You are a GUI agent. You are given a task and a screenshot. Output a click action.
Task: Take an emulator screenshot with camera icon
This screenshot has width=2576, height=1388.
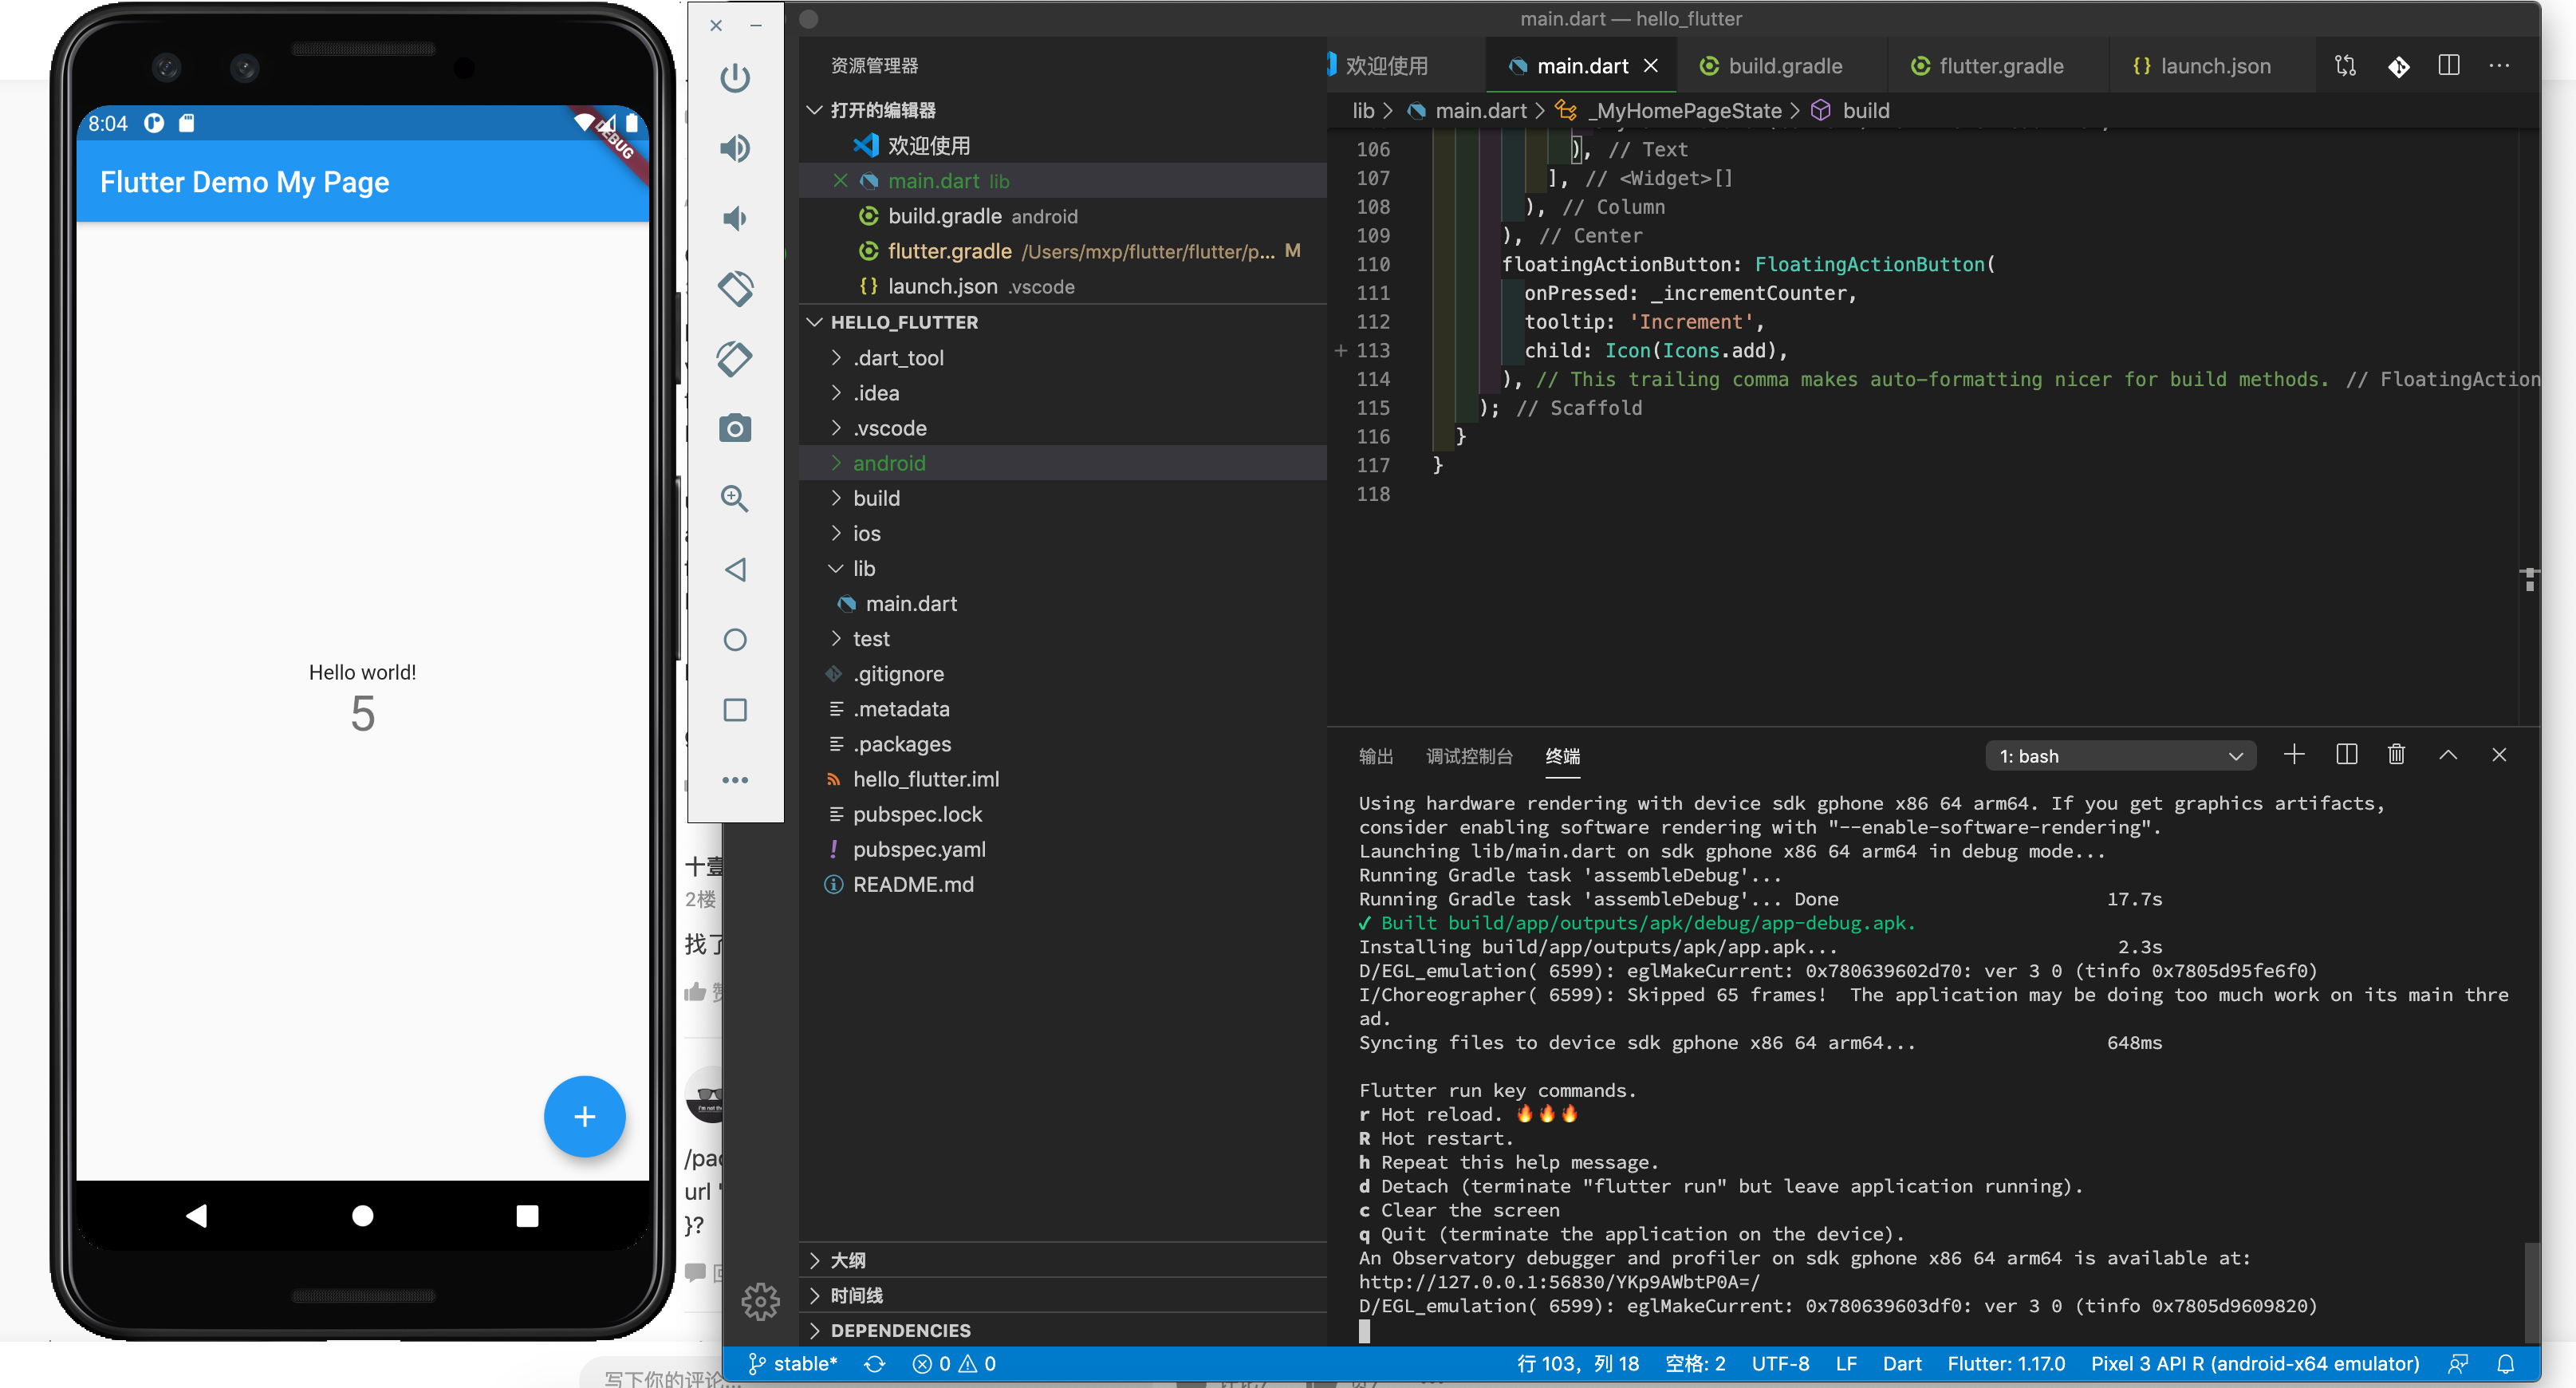[x=735, y=429]
